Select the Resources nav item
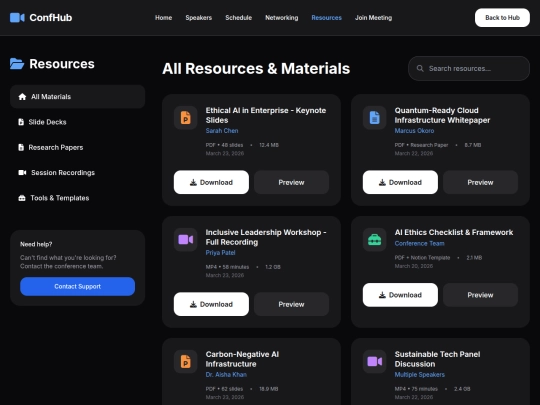This screenshot has width=540, height=405. [x=326, y=18]
